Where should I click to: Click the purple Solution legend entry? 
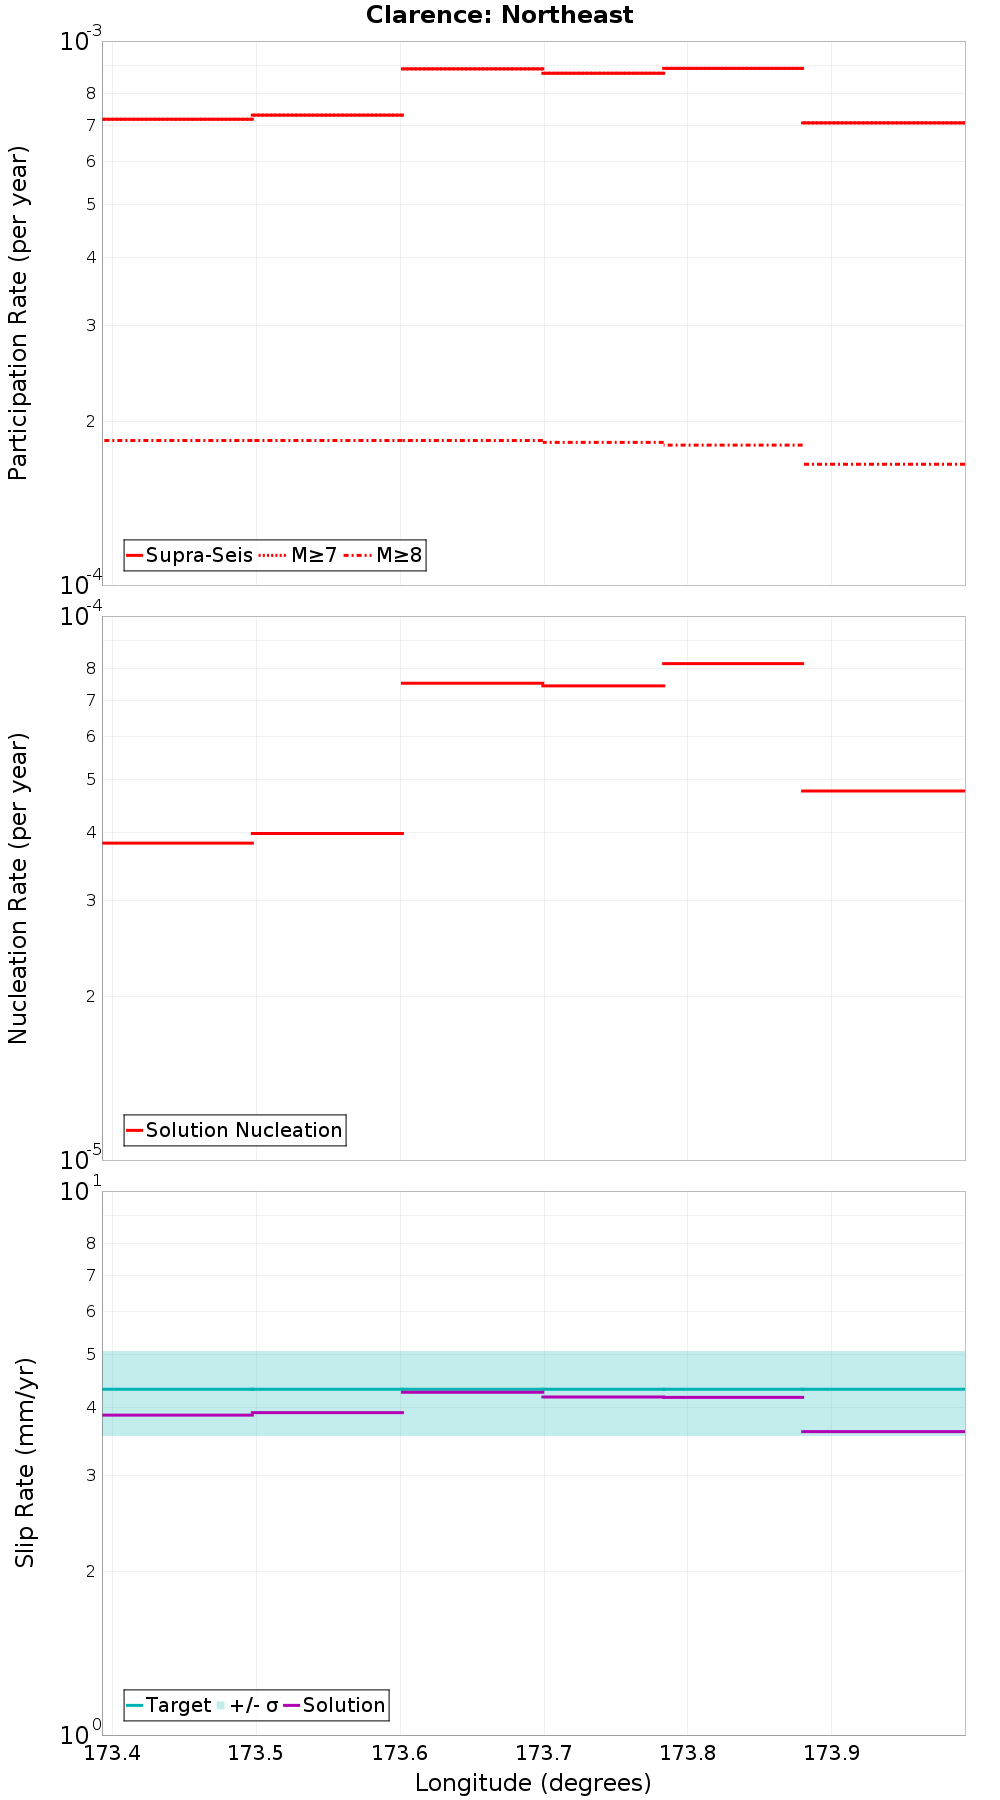(335, 1705)
